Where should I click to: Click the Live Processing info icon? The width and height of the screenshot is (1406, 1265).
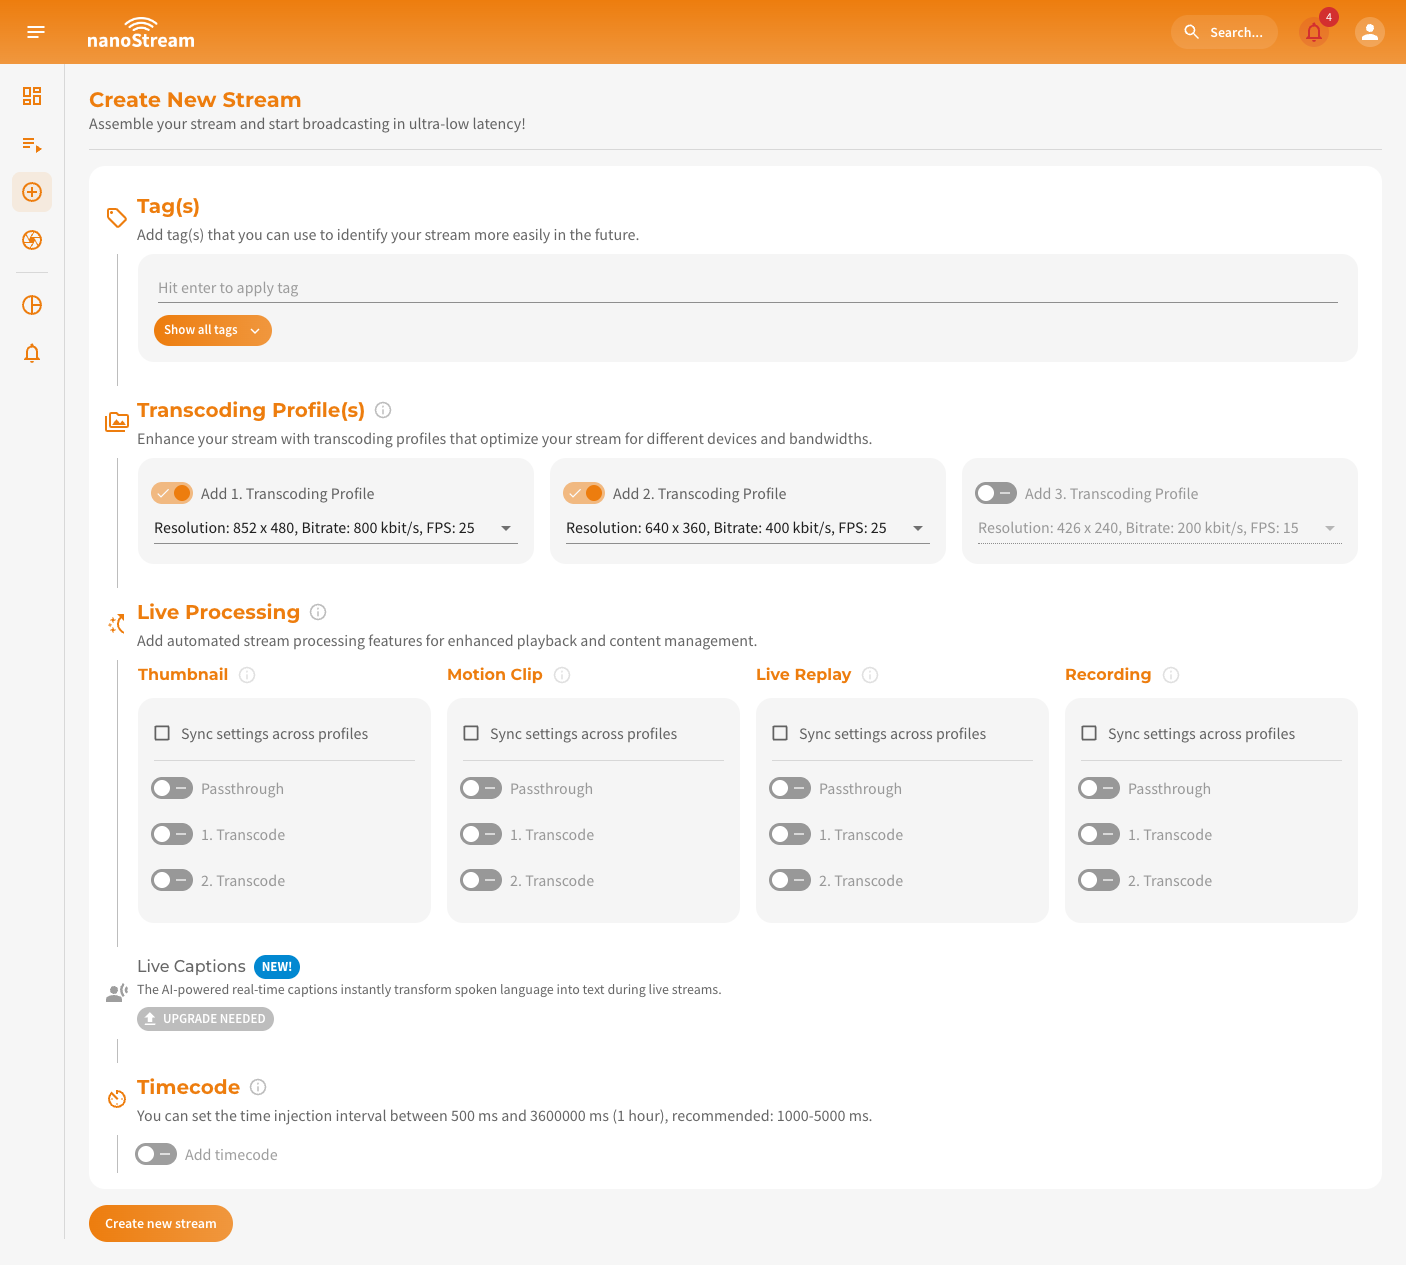pos(319,612)
